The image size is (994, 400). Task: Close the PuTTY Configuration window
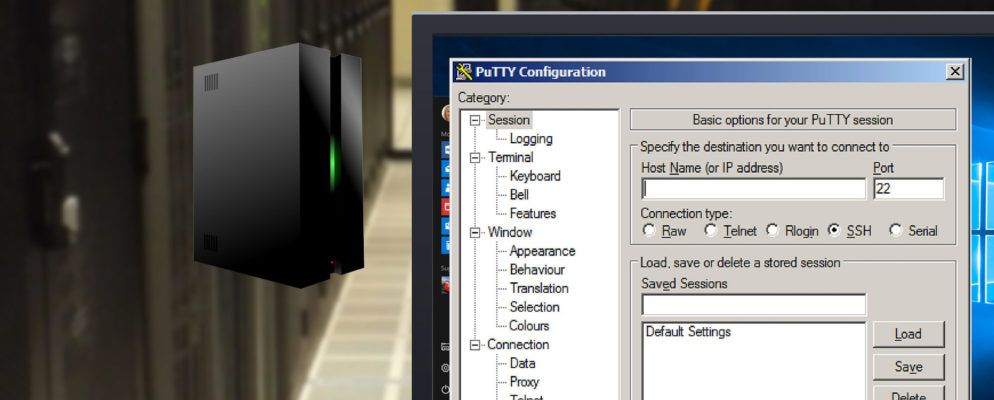tap(954, 72)
